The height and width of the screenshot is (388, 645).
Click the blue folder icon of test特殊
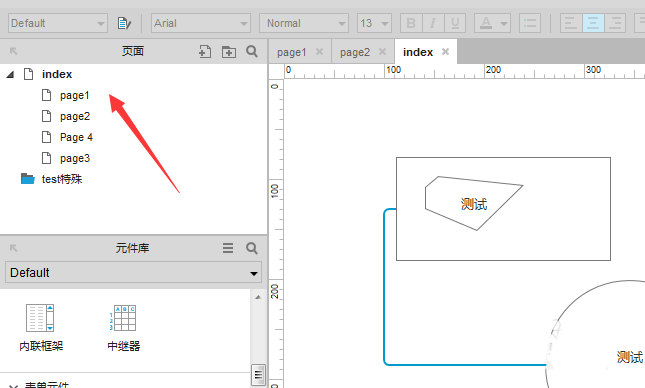pyautogui.click(x=28, y=179)
